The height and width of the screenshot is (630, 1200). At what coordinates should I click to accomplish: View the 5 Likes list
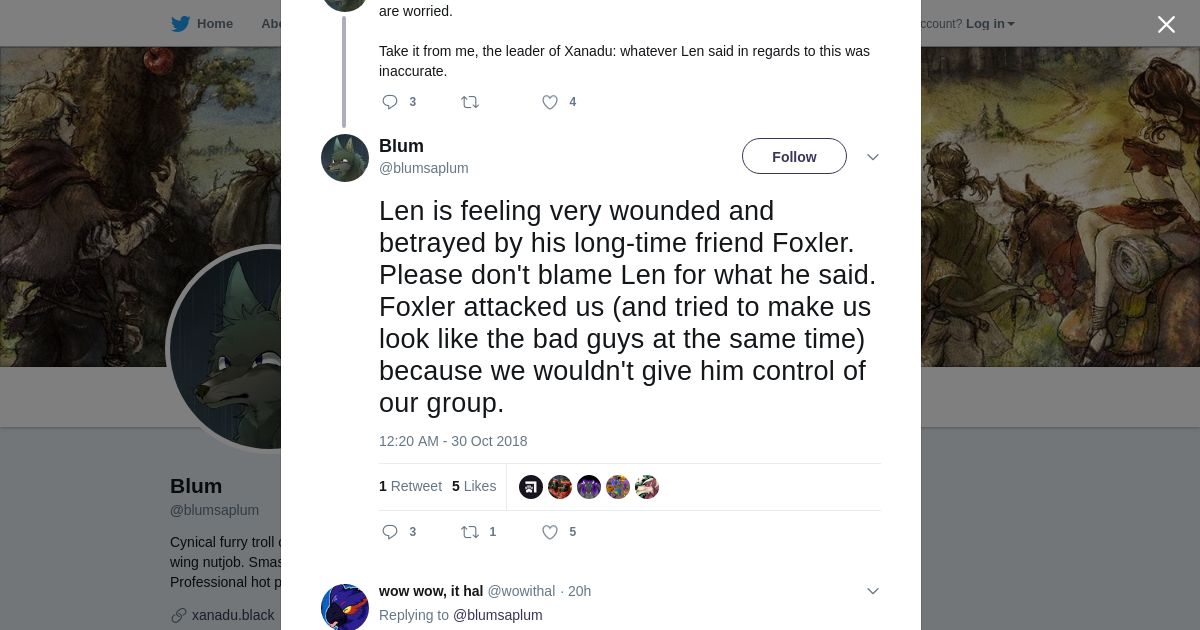tap(474, 486)
